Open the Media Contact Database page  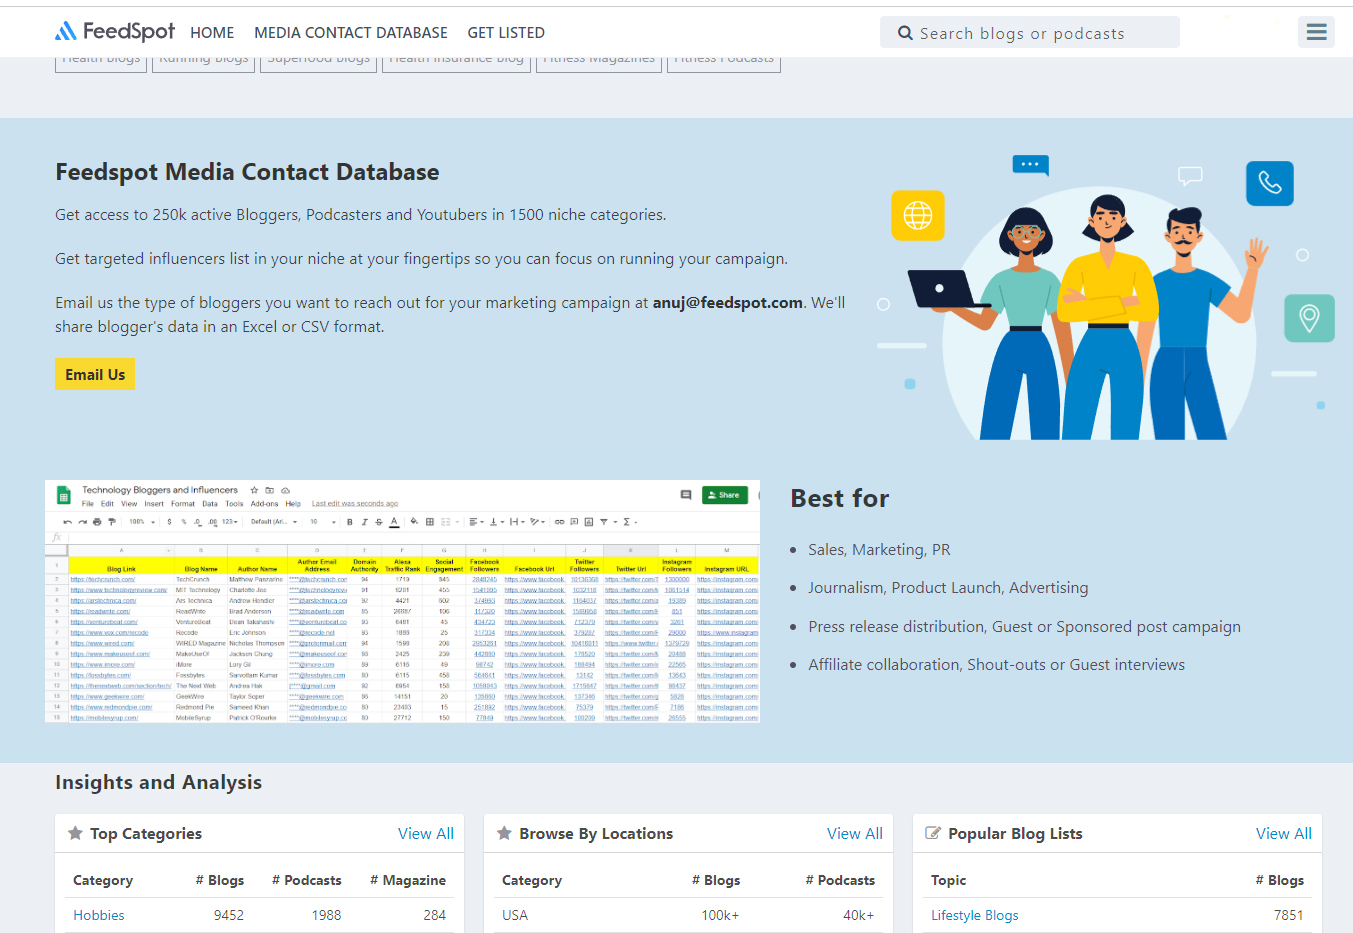[350, 33]
